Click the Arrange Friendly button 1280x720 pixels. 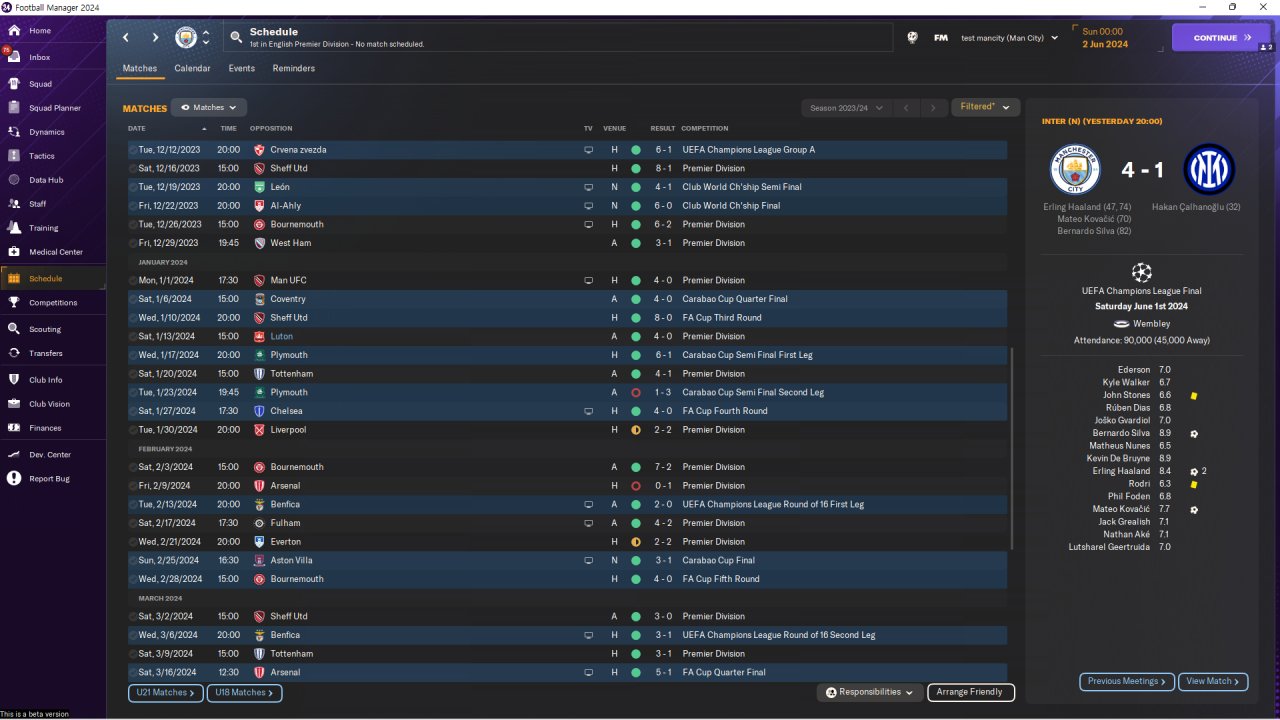[971, 692]
